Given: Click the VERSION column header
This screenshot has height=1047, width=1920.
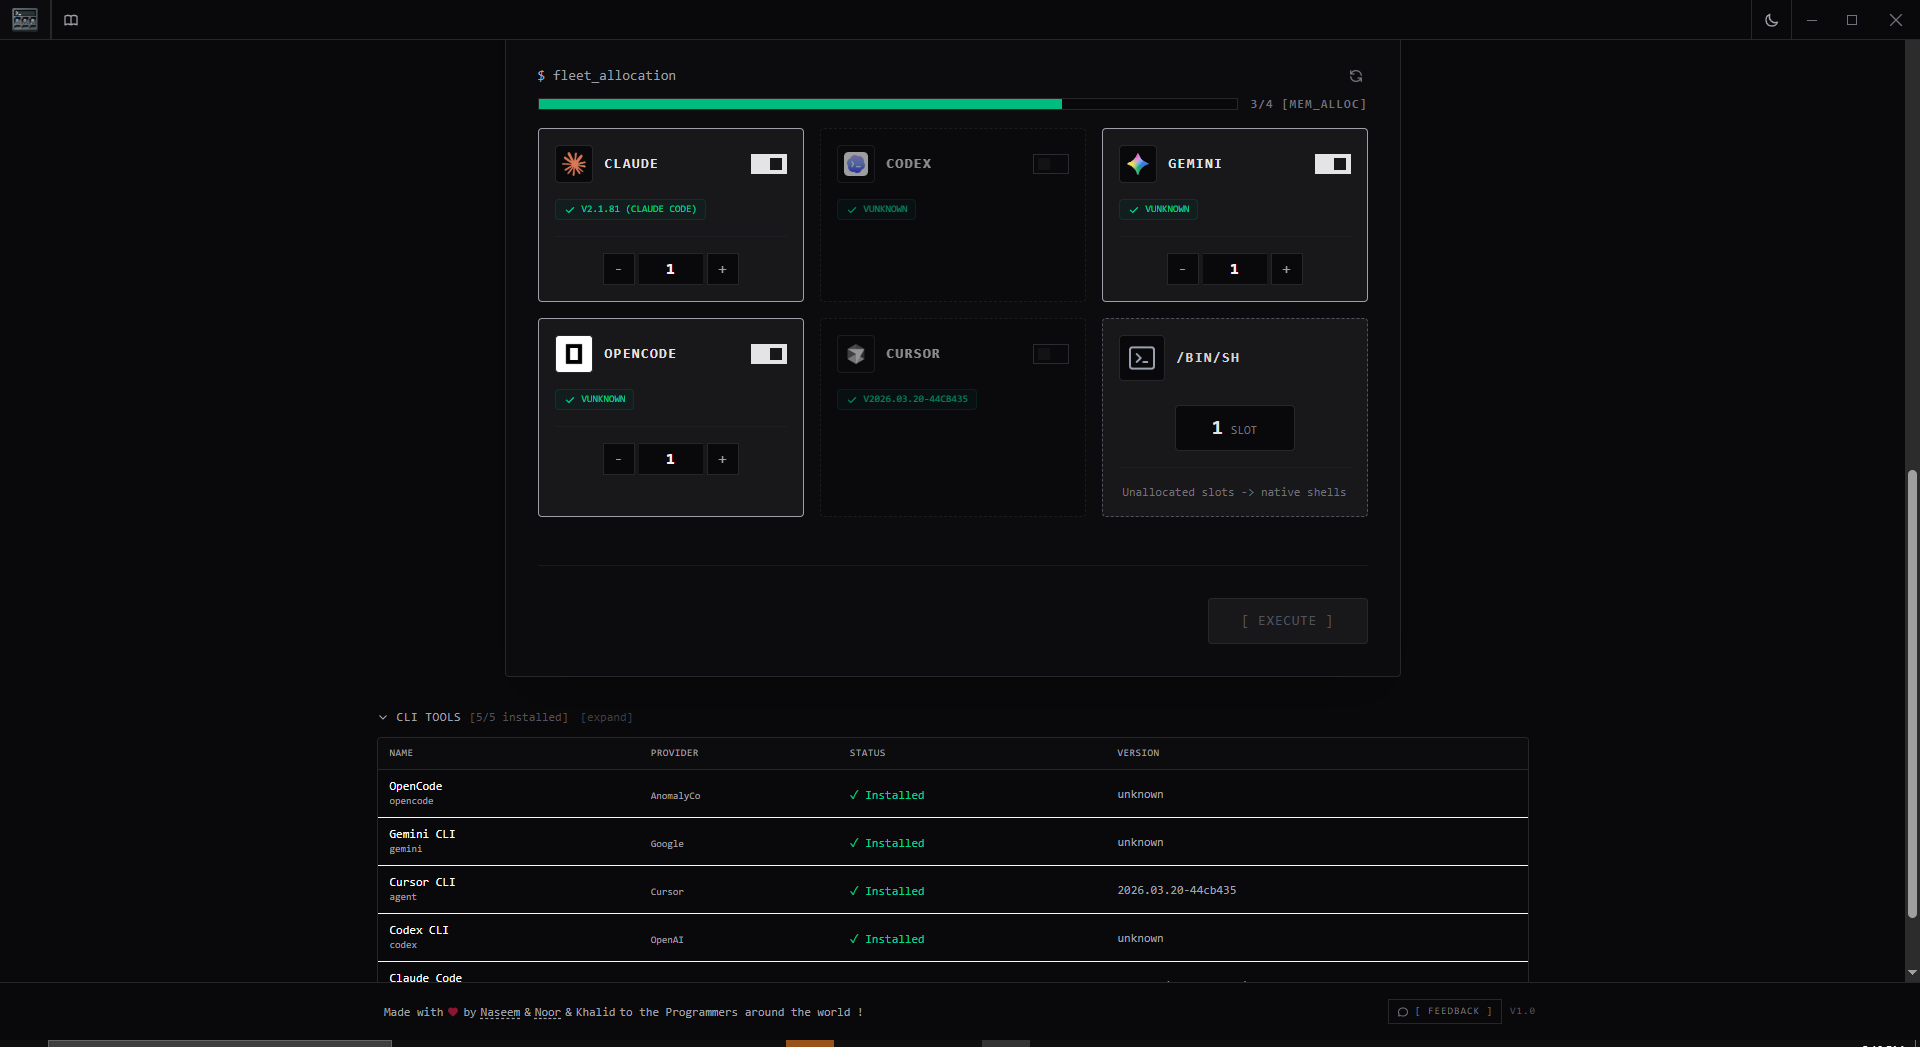Looking at the screenshot, I should click(x=1139, y=753).
